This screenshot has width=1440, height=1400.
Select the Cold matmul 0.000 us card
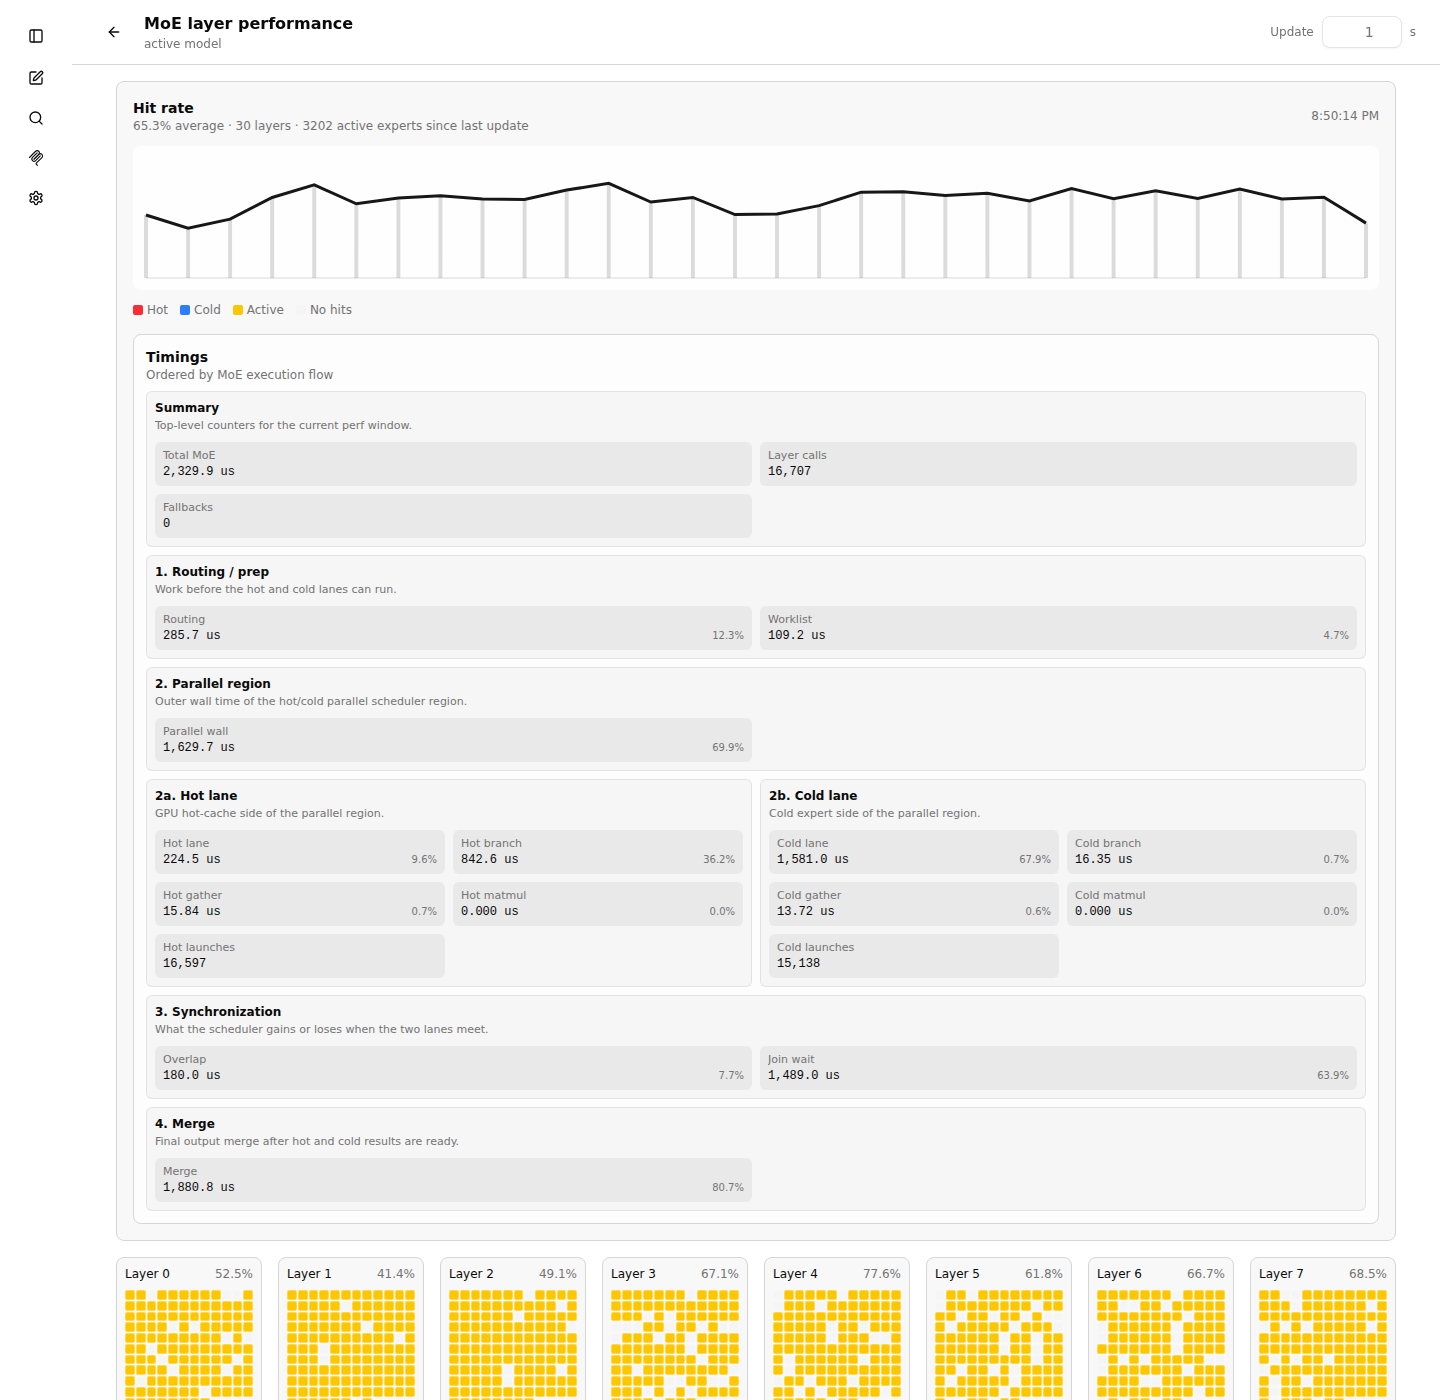1212,904
